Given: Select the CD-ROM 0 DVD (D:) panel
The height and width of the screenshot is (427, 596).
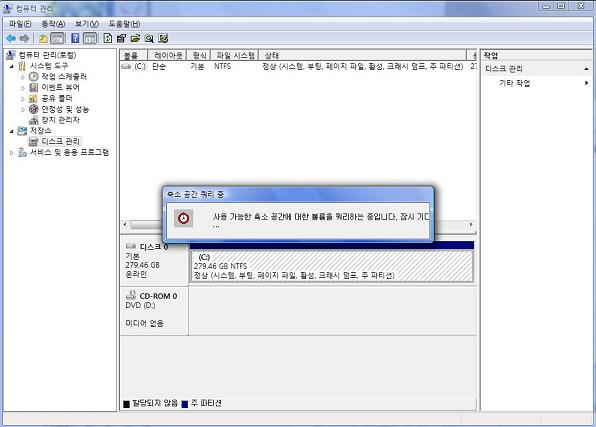Looking at the screenshot, I should click(154, 311).
